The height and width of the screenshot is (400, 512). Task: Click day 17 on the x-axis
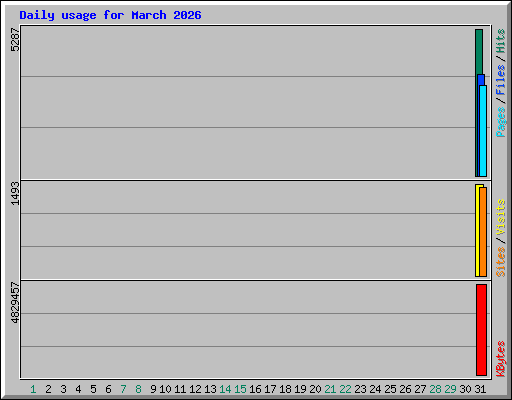[270, 389]
